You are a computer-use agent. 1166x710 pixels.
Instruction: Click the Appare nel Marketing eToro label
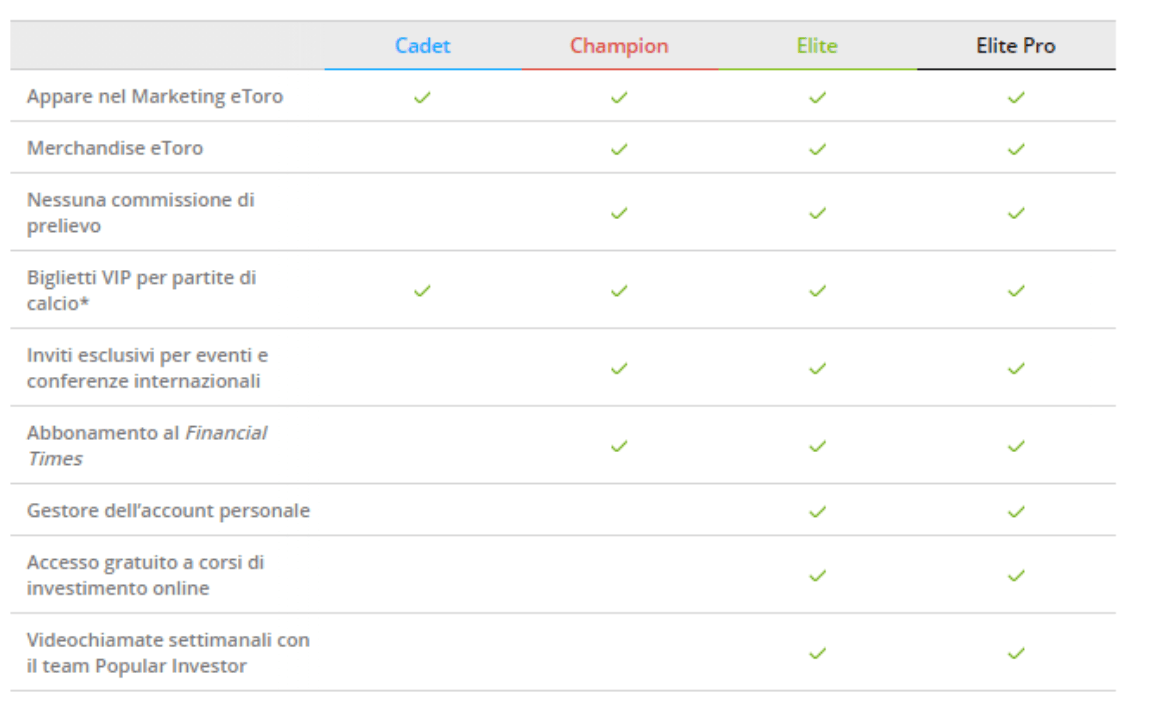pyautogui.click(x=155, y=97)
